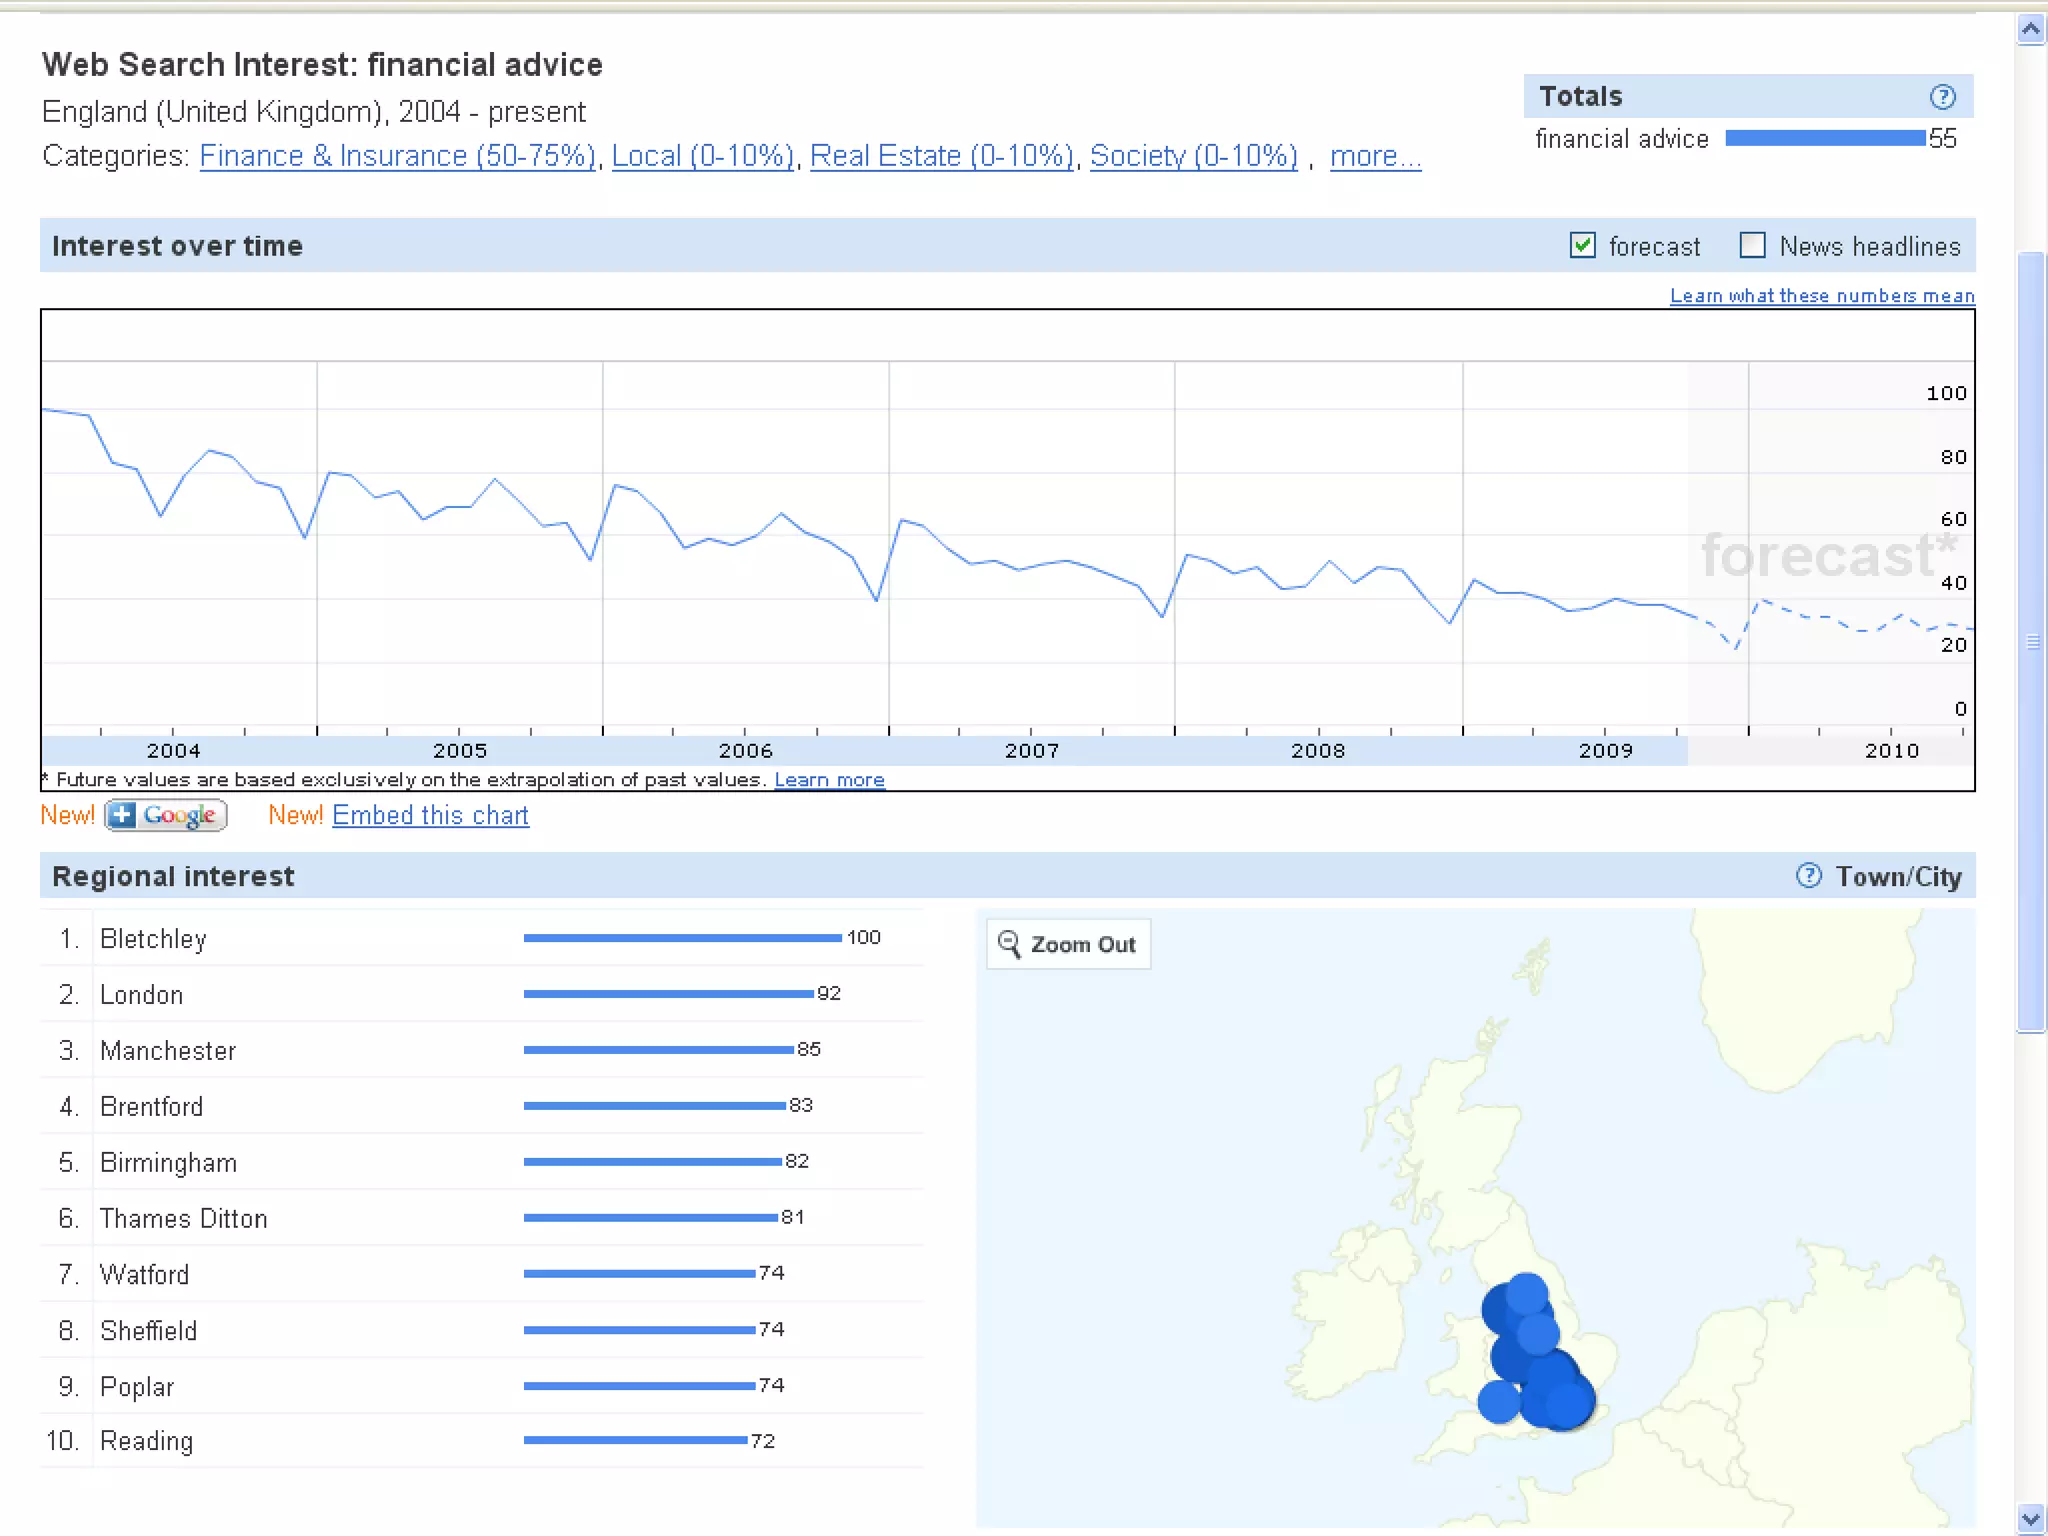Click the vertical scrollbar thumb
This screenshot has height=1536, width=2048.
[2030, 640]
